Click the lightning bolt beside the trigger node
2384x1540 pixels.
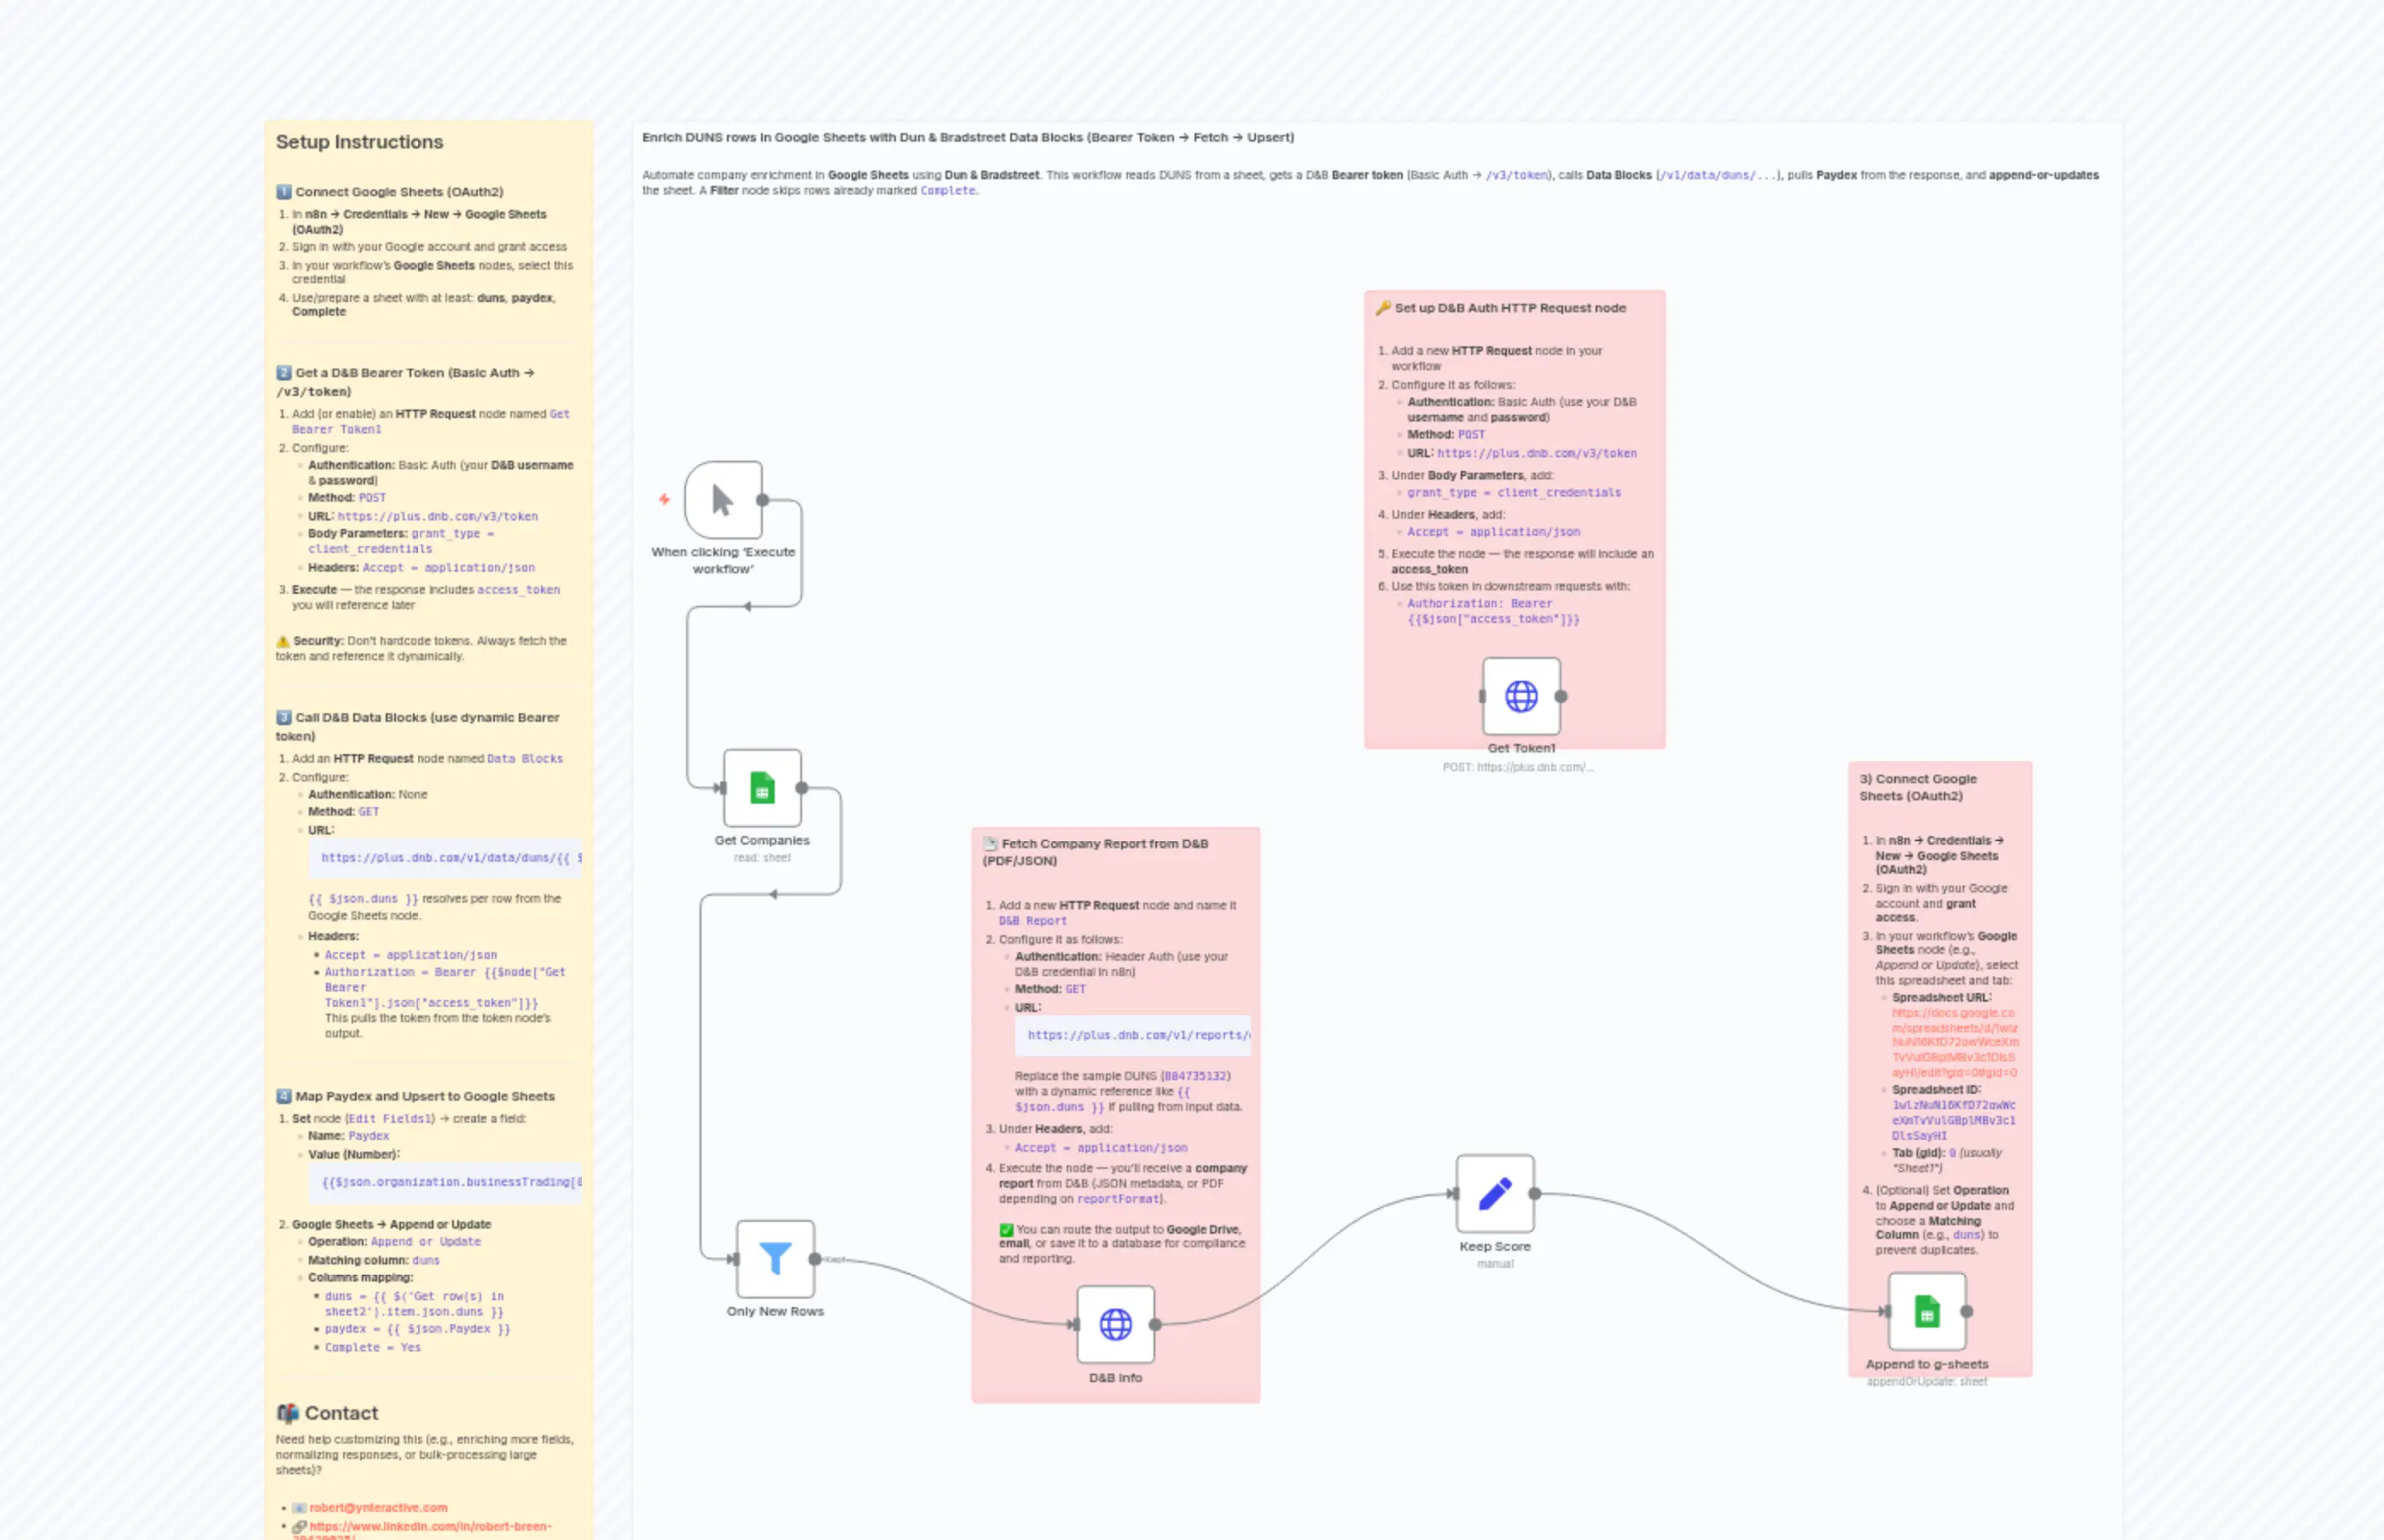click(x=664, y=500)
